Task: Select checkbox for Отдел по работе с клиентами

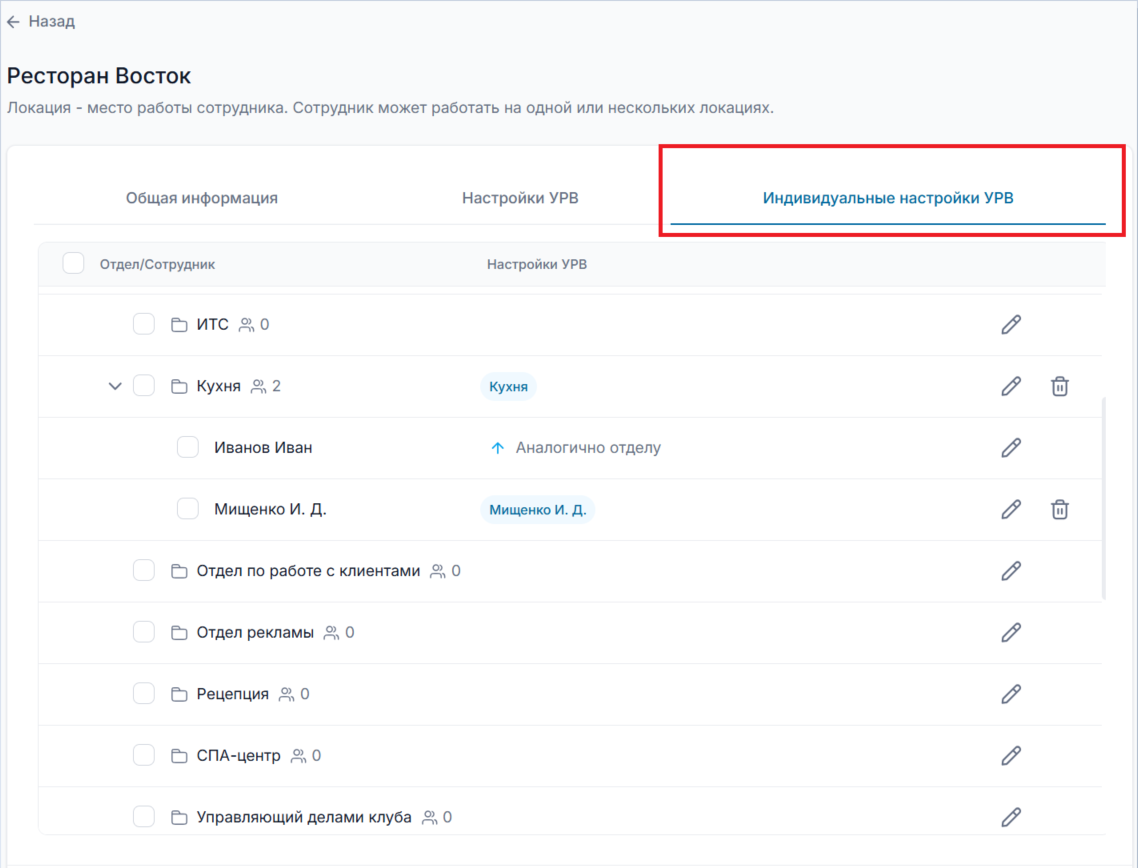Action: (144, 570)
